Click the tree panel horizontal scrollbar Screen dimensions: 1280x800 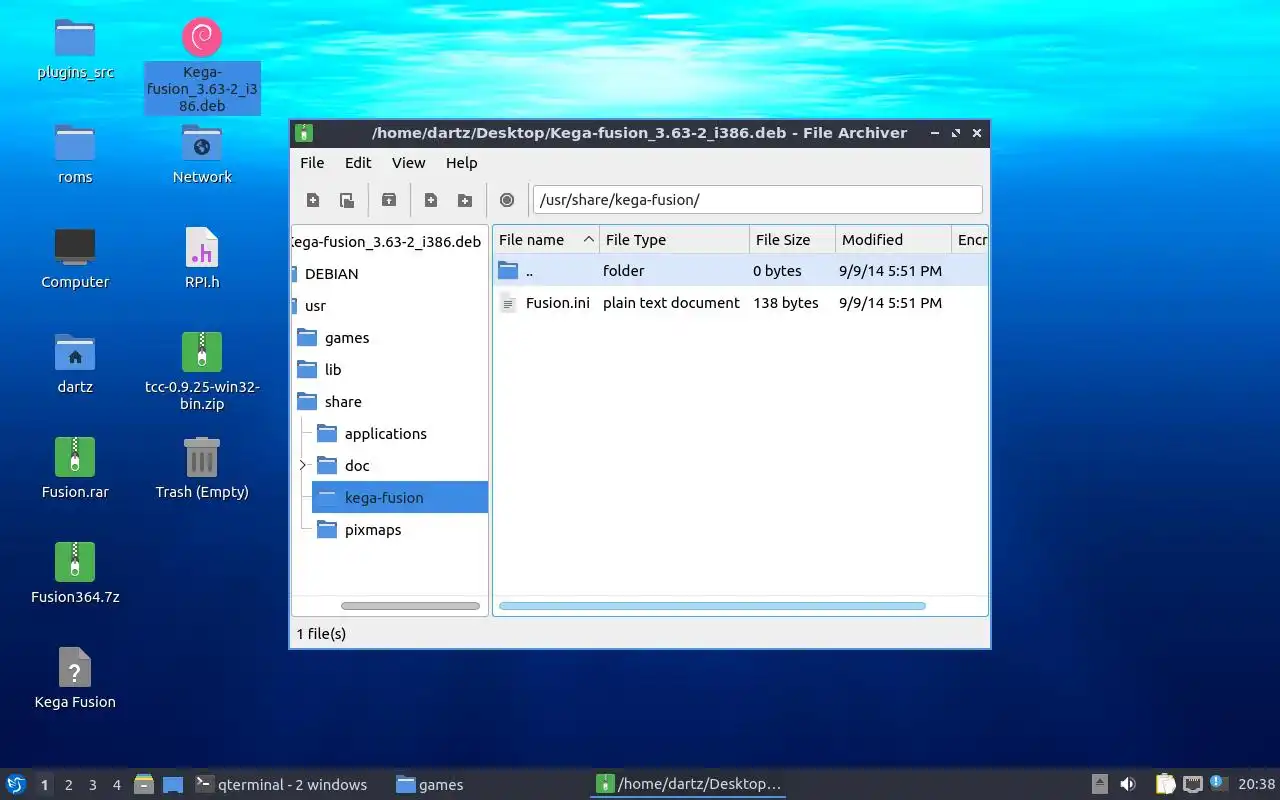(410, 606)
